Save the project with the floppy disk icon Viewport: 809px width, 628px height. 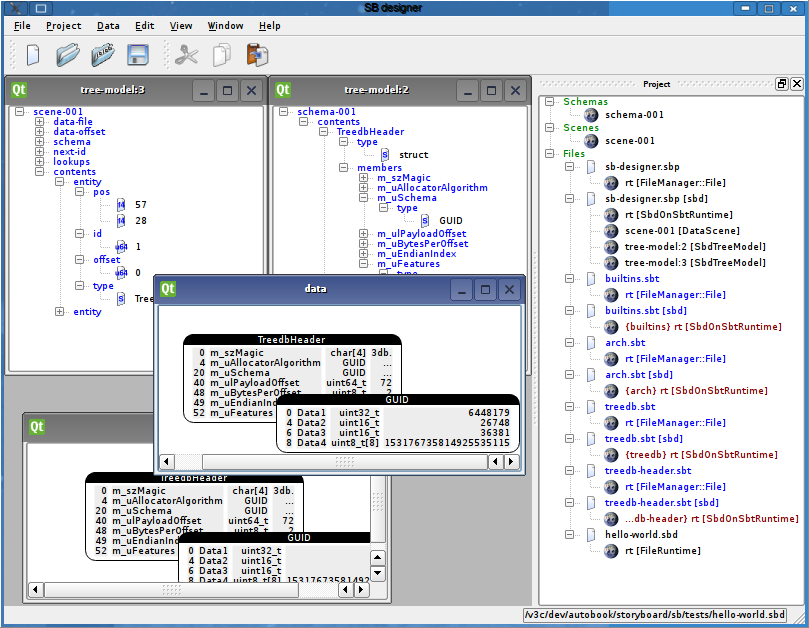point(137,55)
